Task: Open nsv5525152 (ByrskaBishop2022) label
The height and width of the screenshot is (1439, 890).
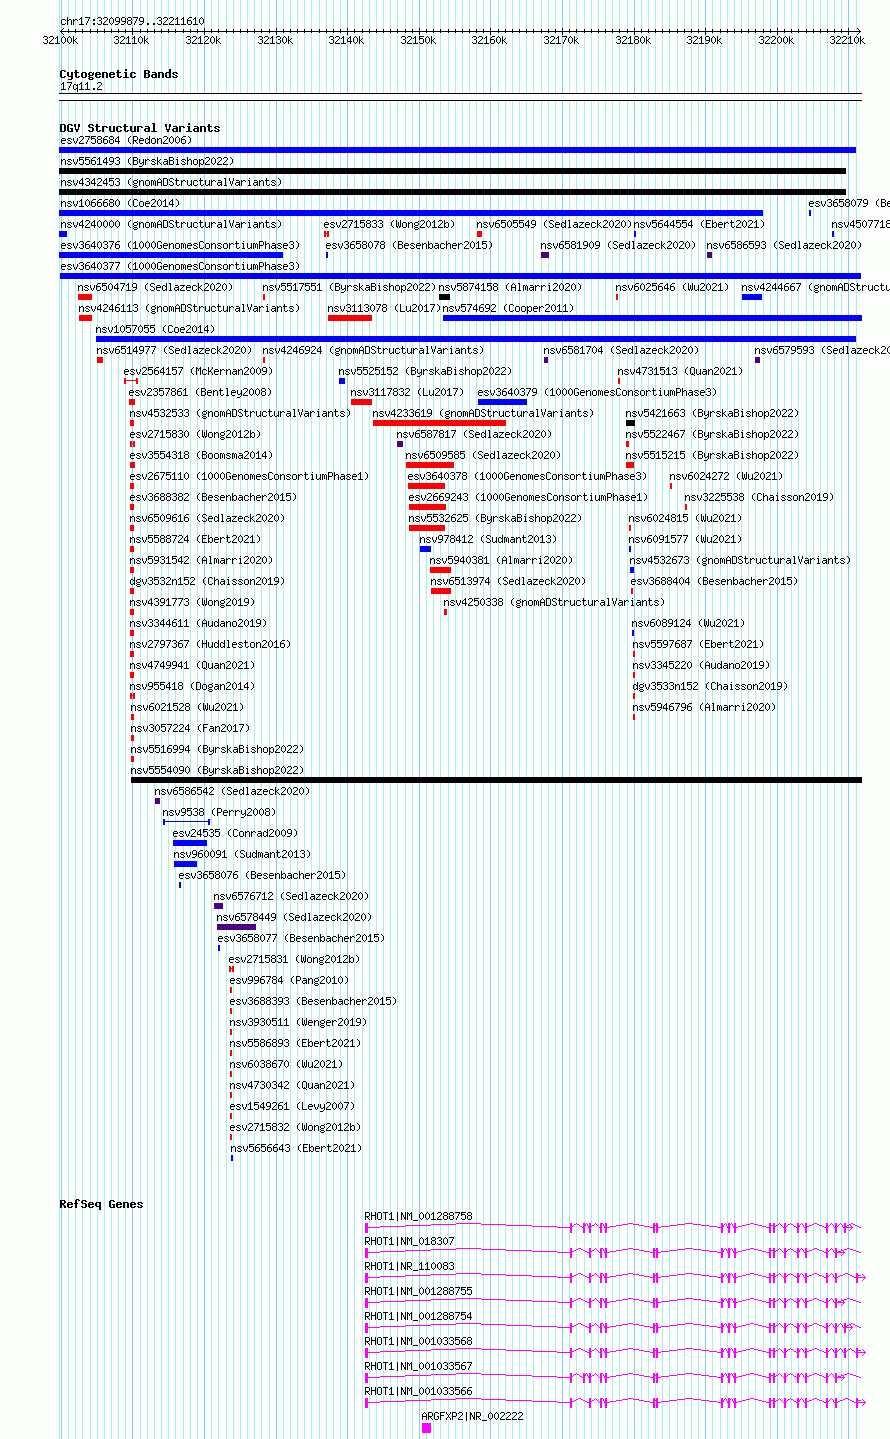Action: (x=425, y=371)
